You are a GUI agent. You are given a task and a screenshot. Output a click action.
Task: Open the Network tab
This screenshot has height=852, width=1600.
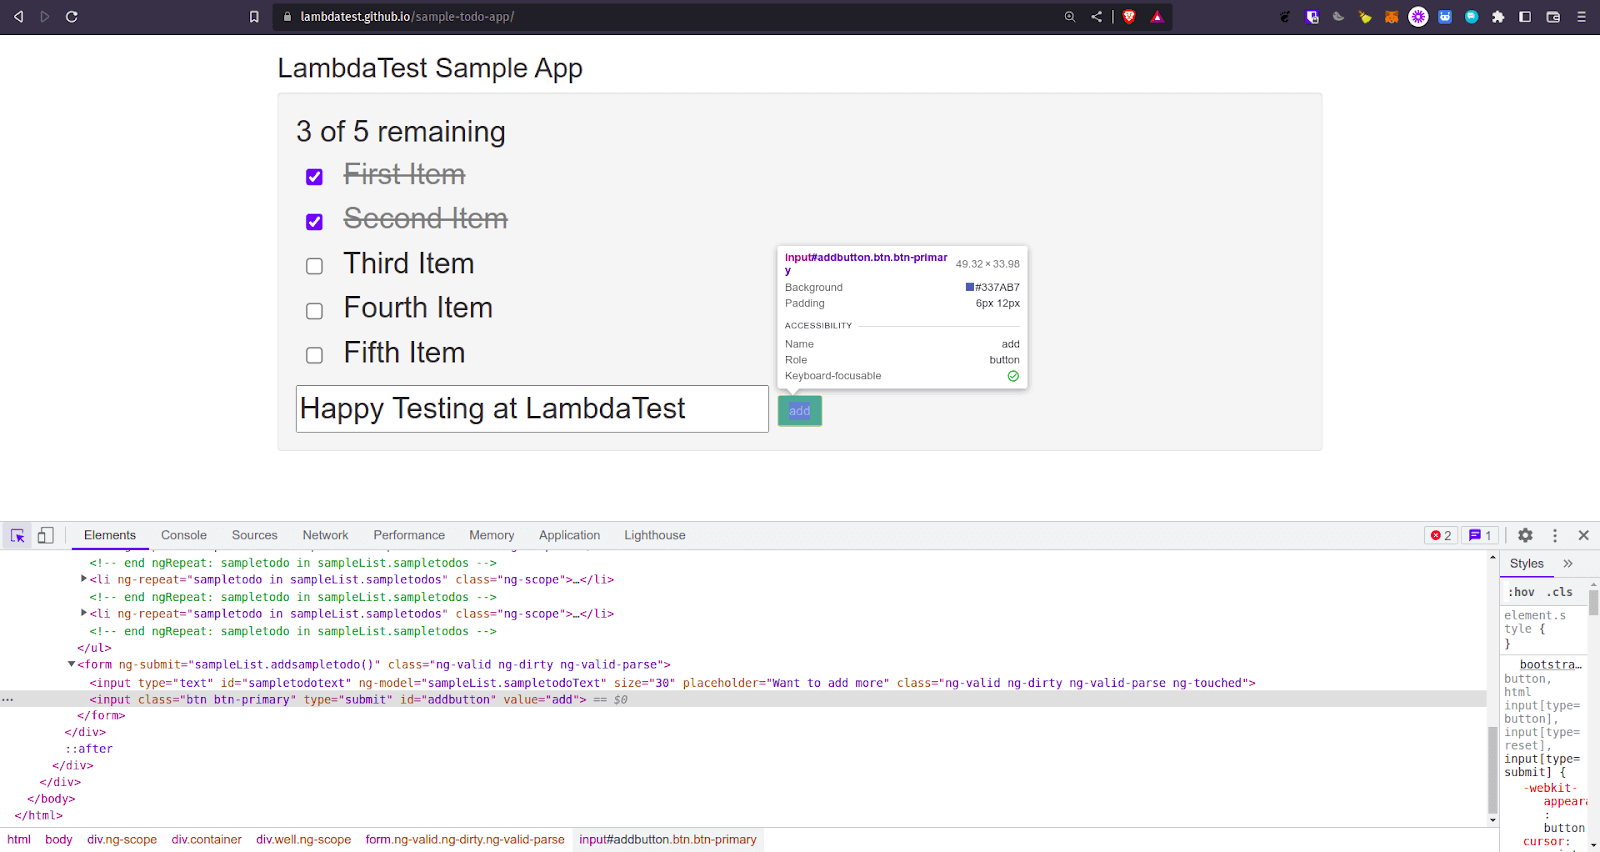325,536
